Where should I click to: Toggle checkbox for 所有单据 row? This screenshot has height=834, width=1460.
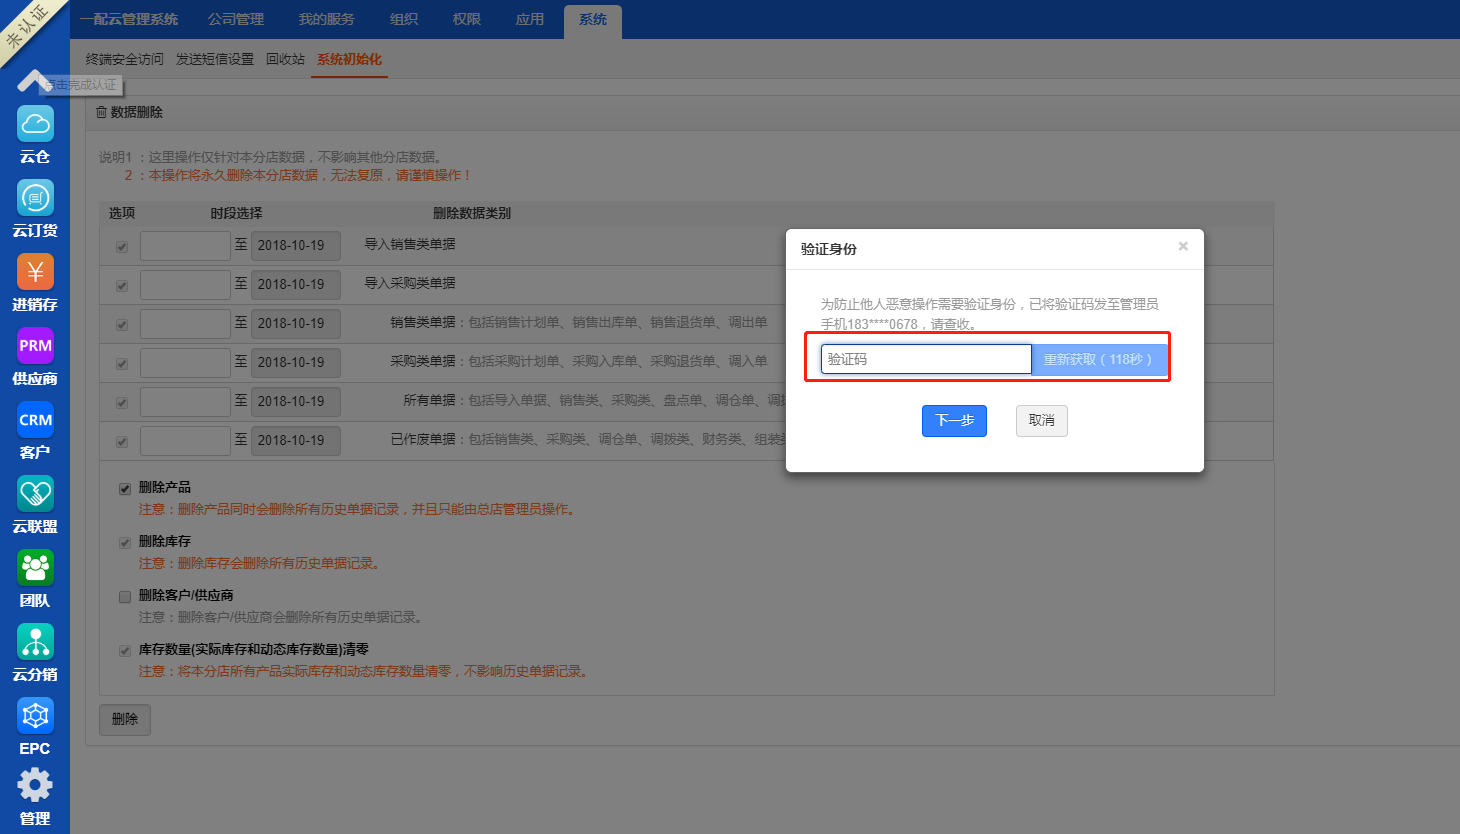(x=122, y=403)
